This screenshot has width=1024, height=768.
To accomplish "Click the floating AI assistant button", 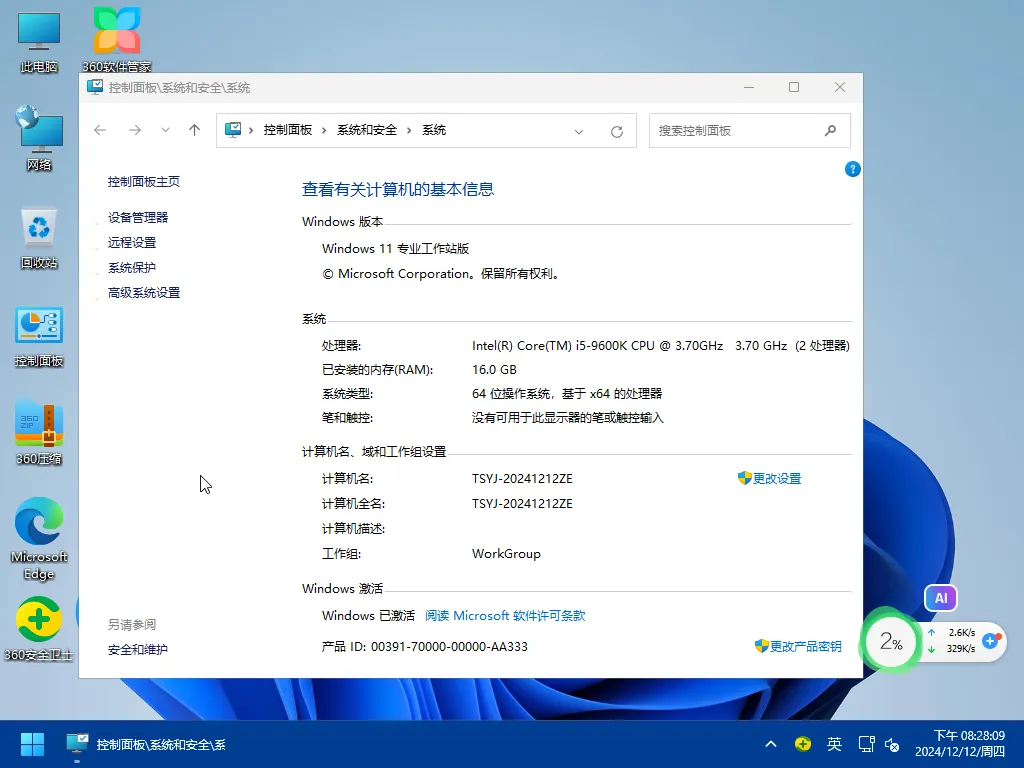I will (x=940, y=597).
